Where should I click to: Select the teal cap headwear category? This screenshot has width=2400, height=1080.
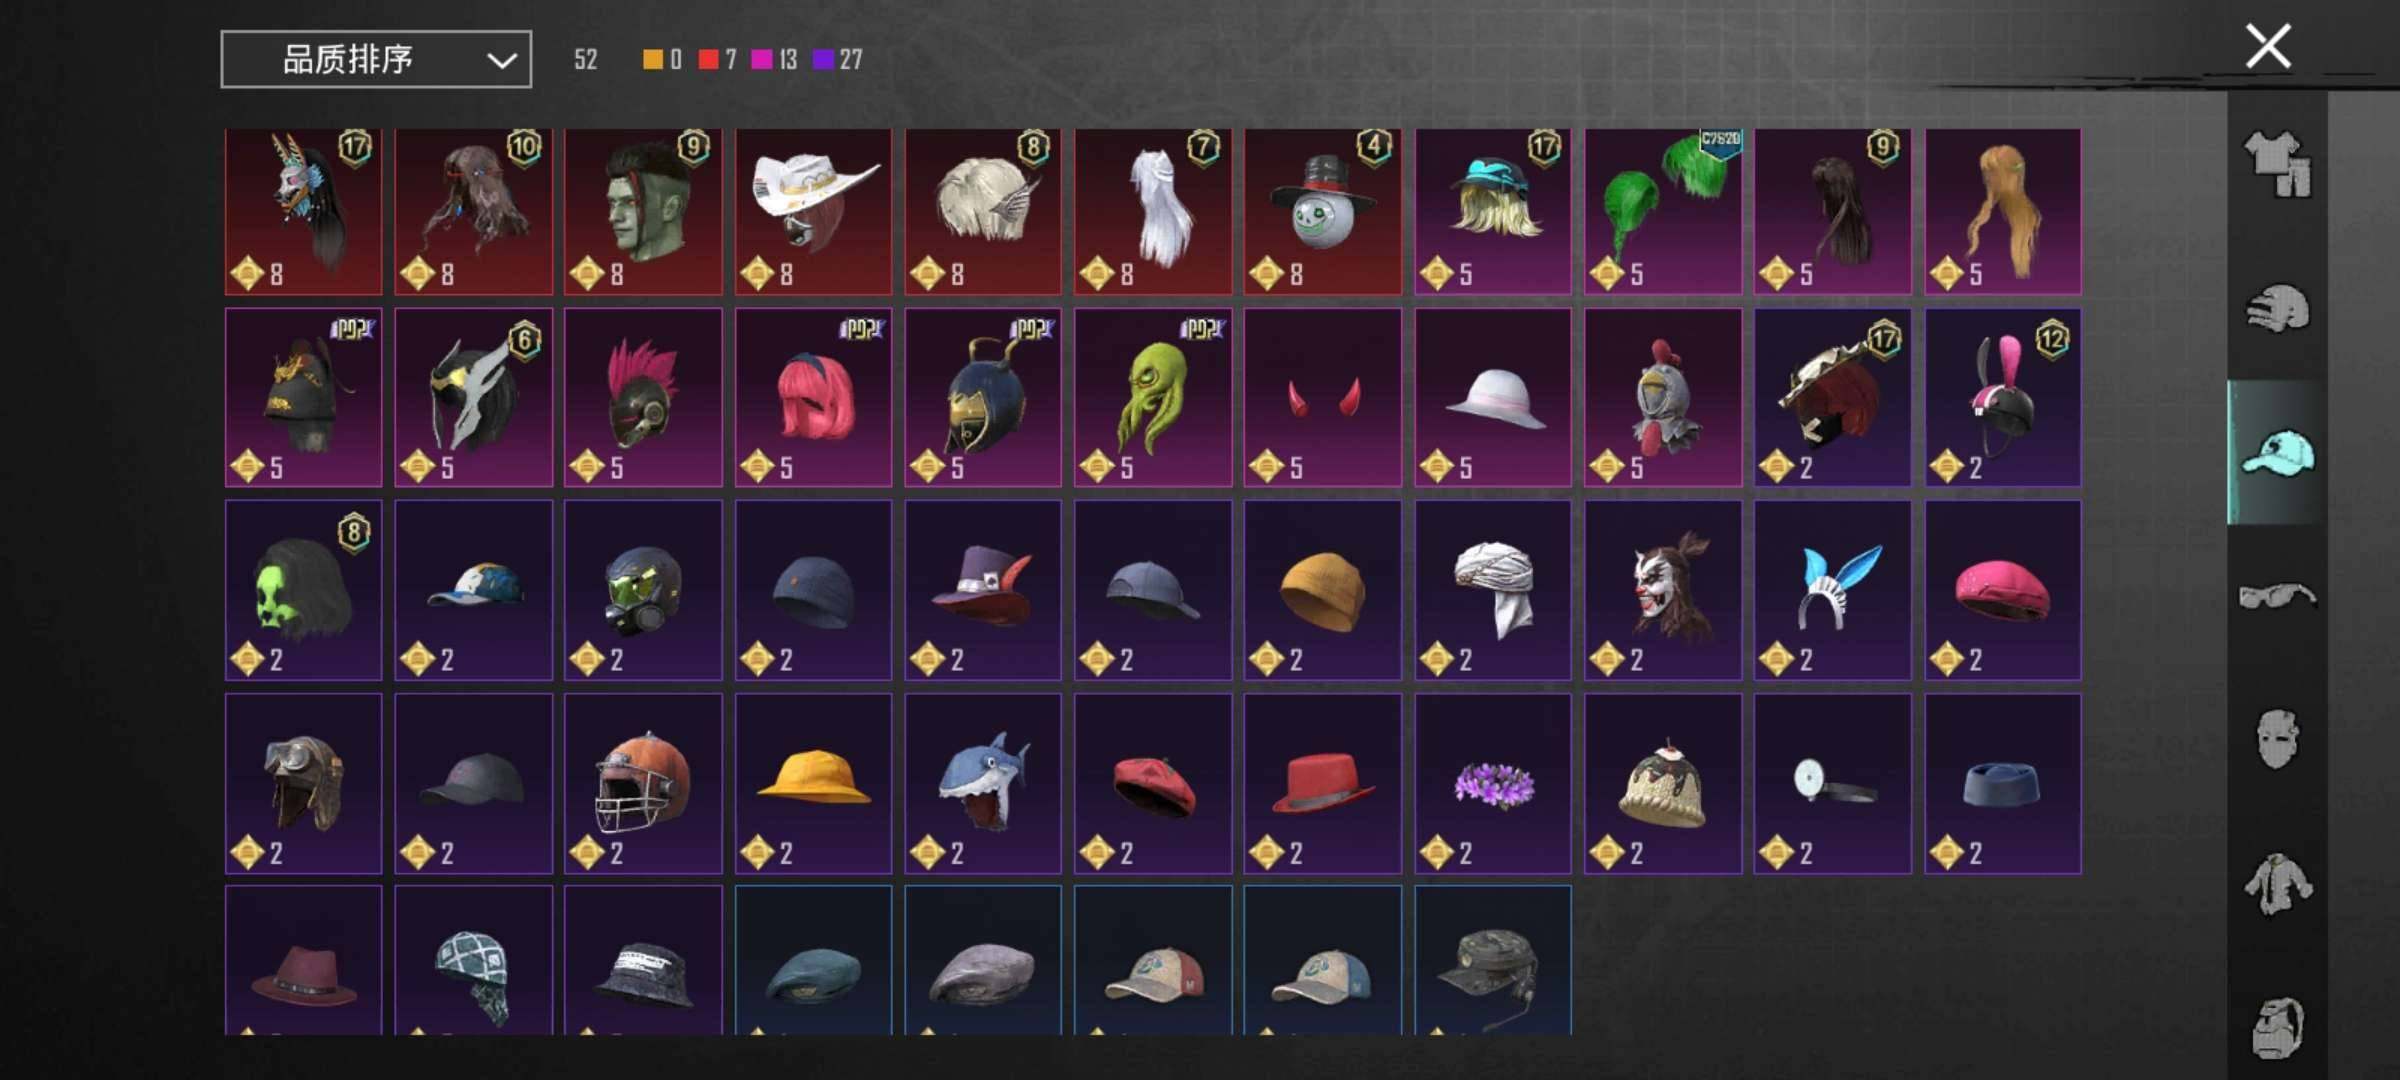pos(2277,453)
